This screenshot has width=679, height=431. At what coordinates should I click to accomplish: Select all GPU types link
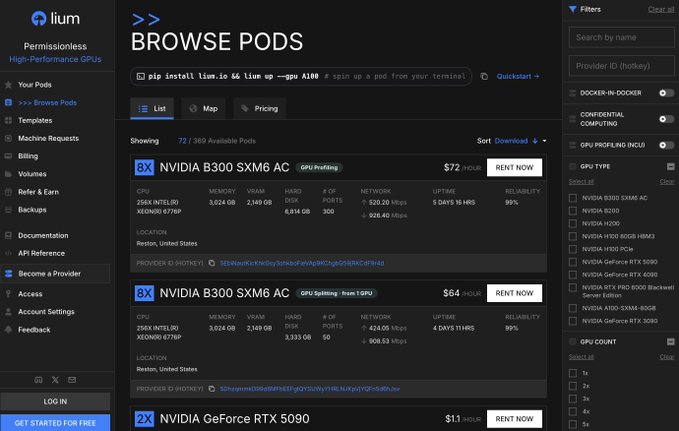click(x=581, y=181)
